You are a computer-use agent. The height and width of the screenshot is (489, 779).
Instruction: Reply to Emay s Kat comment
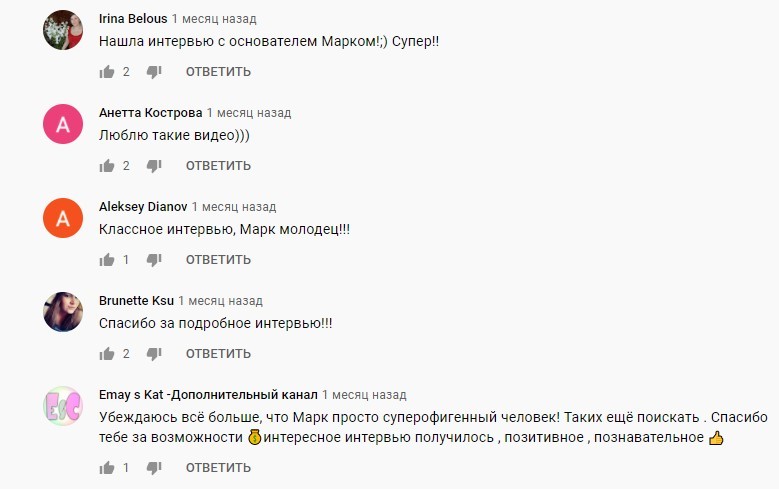click(218, 468)
